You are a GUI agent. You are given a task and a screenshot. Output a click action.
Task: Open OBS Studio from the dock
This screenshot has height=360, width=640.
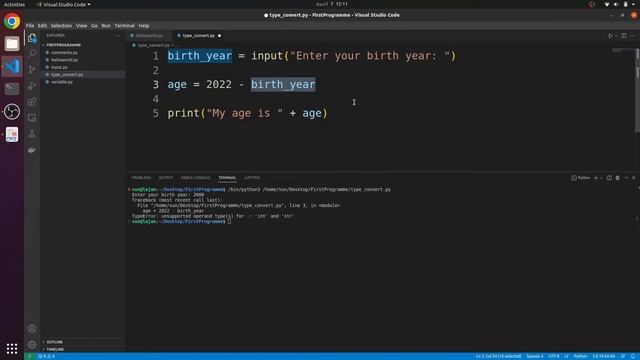pos(12,111)
